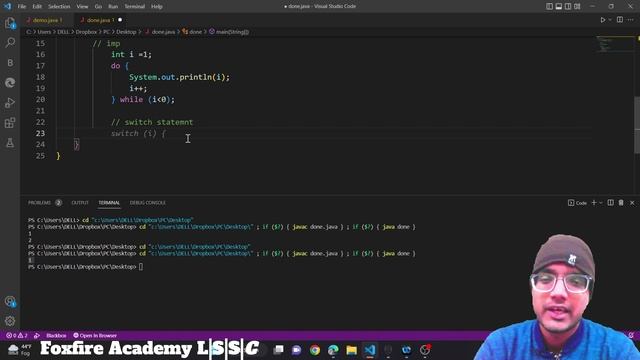Toggle secondary side bar layout icon
Screen dimensions: 640x360
coord(568,6)
